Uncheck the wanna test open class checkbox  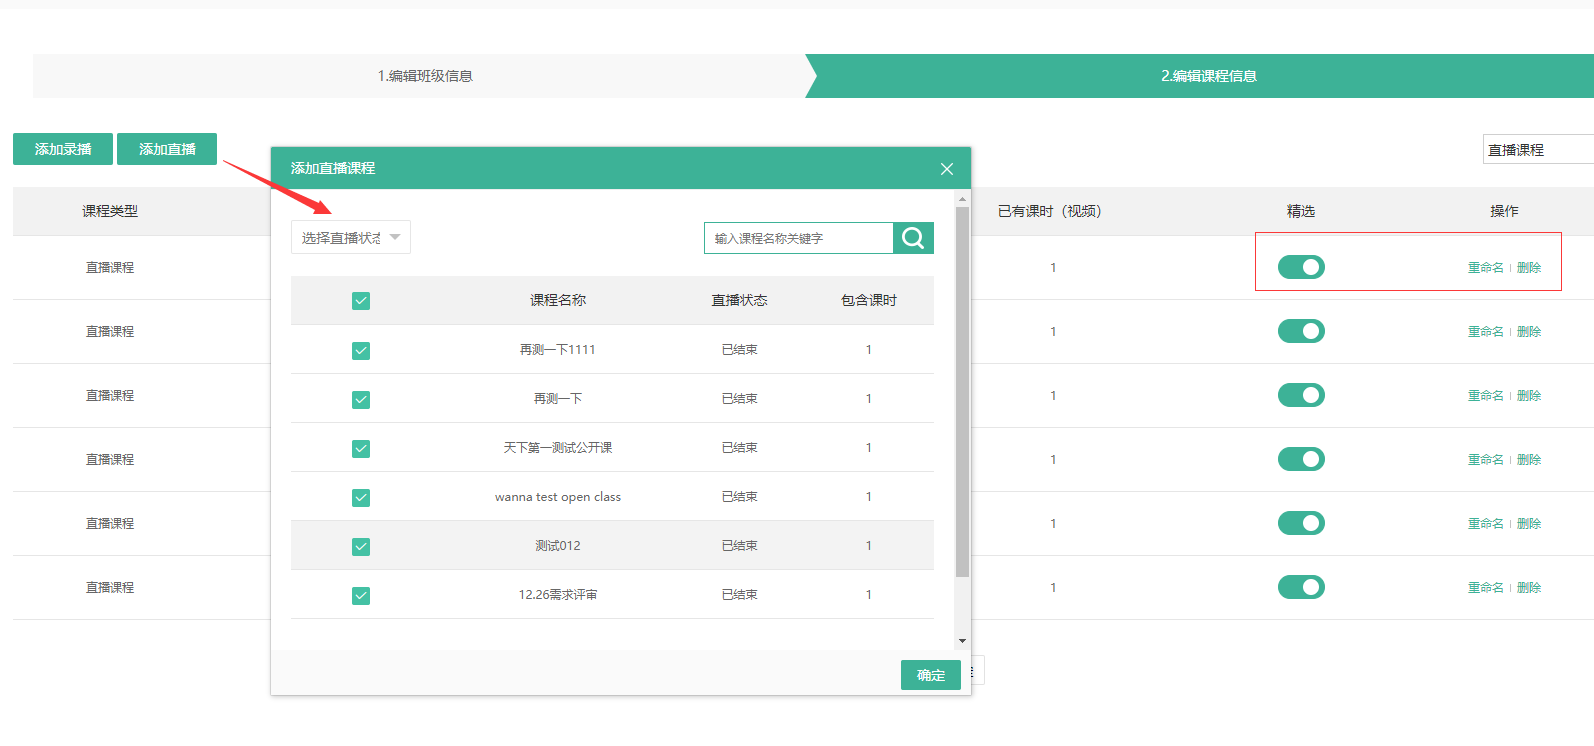[x=361, y=498]
